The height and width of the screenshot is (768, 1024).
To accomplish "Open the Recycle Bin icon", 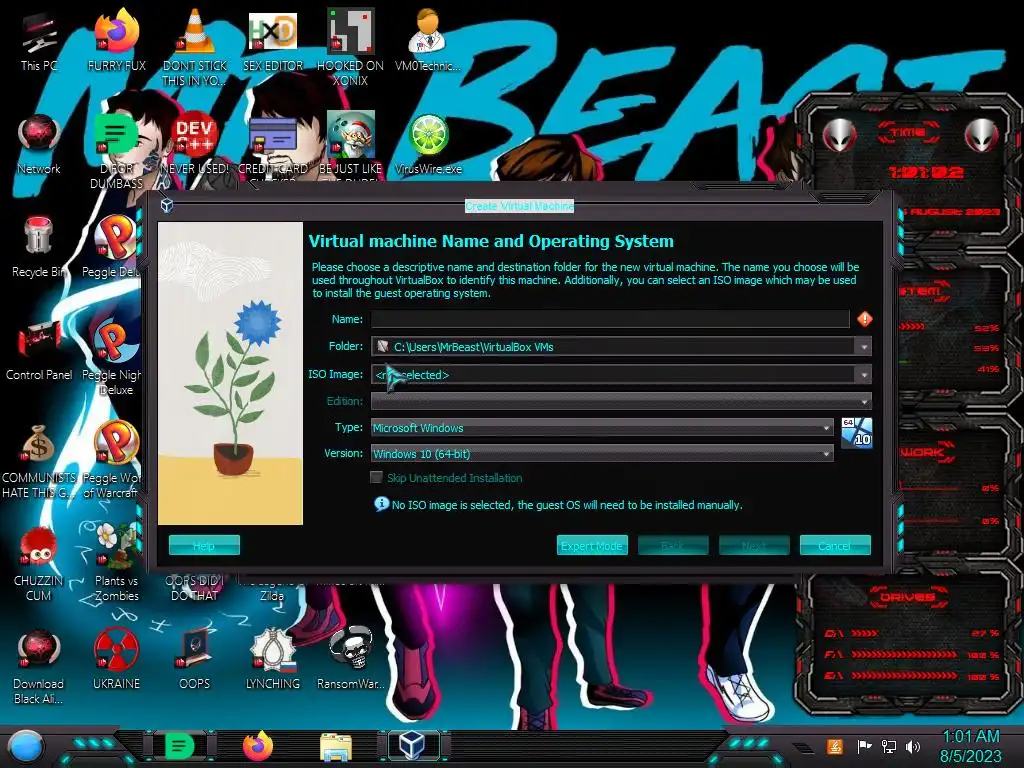I will pos(39,247).
